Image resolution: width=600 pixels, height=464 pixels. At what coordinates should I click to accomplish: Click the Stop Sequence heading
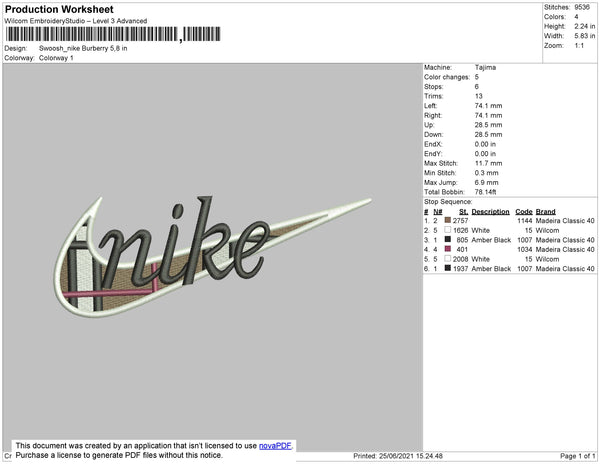(448, 202)
